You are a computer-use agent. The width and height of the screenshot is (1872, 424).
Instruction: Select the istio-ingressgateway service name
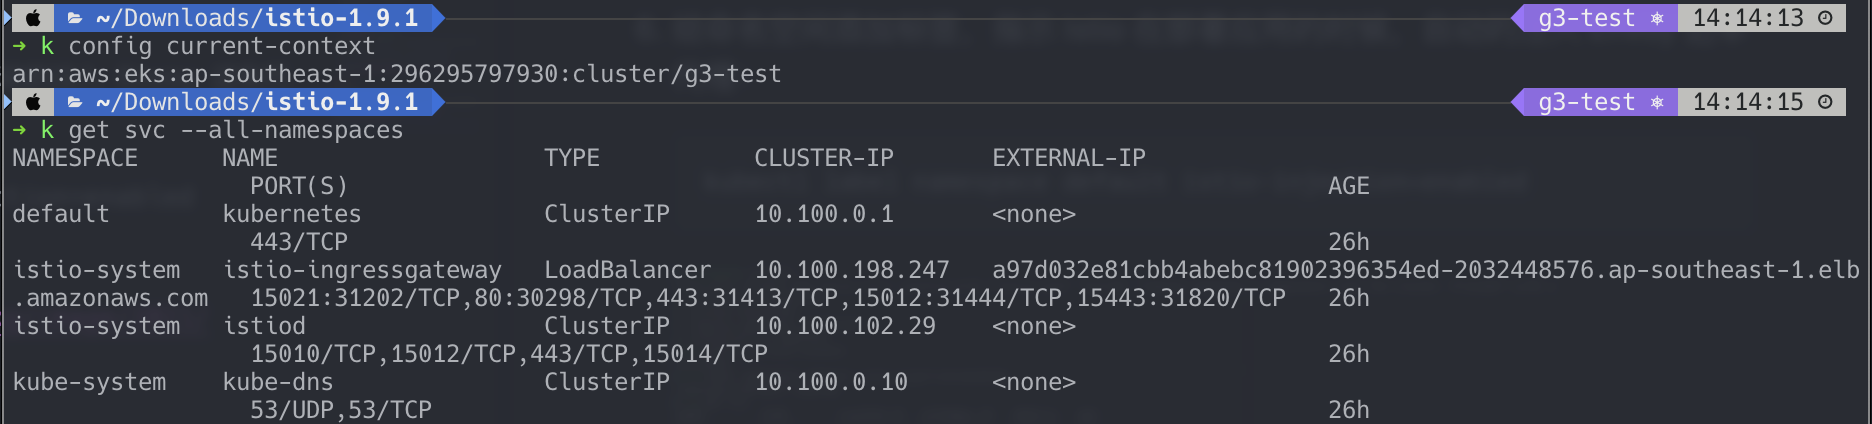click(x=362, y=270)
